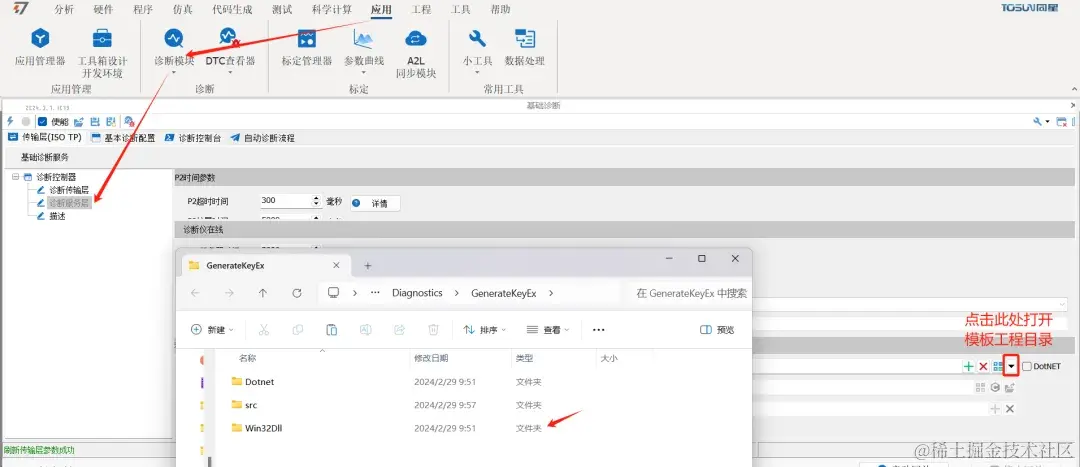This screenshot has width=1080, height=467.
Task: Toggle the 使能 enable checkbox
Action: click(x=42, y=121)
